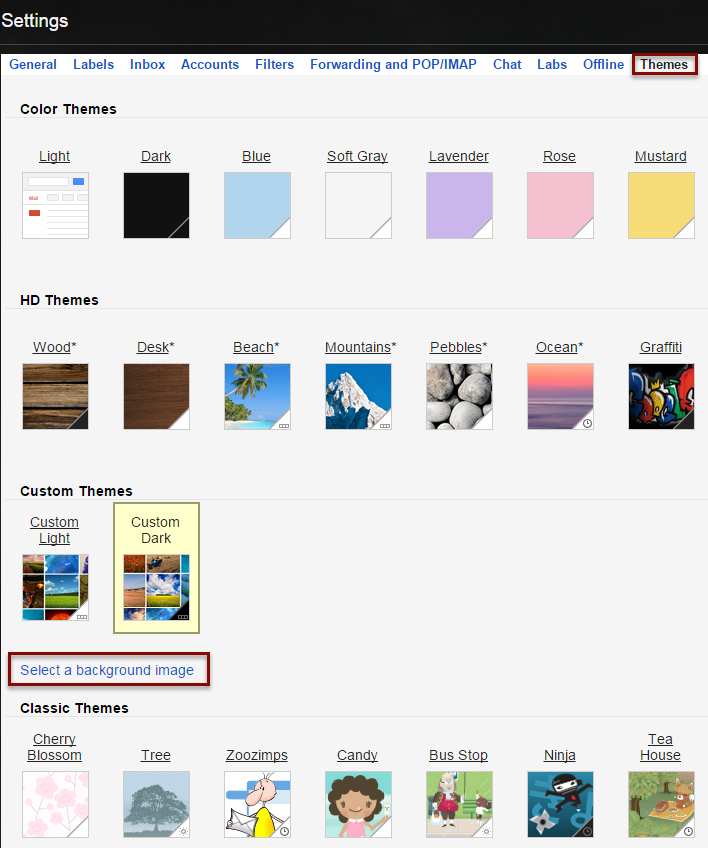Viewport: 708px width, 848px height.
Task: Choose the Zoozimps cartoon theme thumbnail
Action: [257, 804]
